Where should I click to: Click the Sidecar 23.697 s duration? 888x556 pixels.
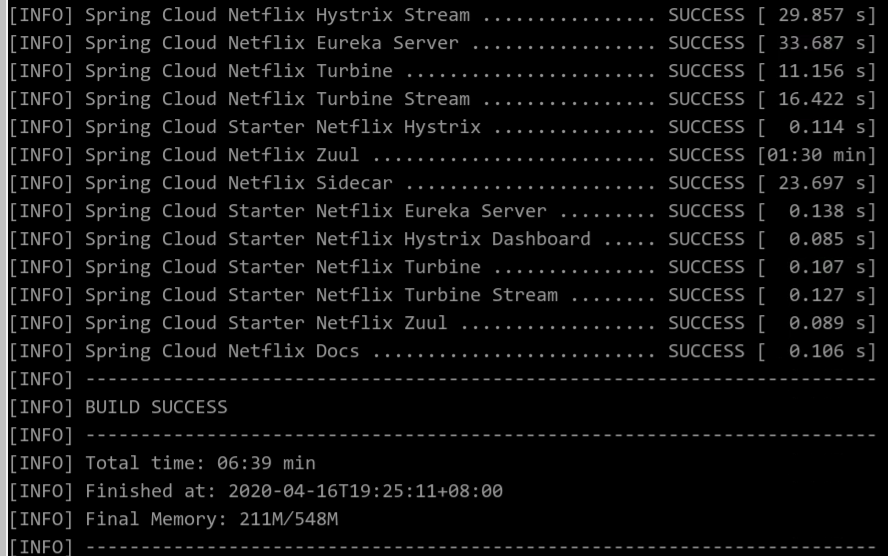(x=817, y=183)
